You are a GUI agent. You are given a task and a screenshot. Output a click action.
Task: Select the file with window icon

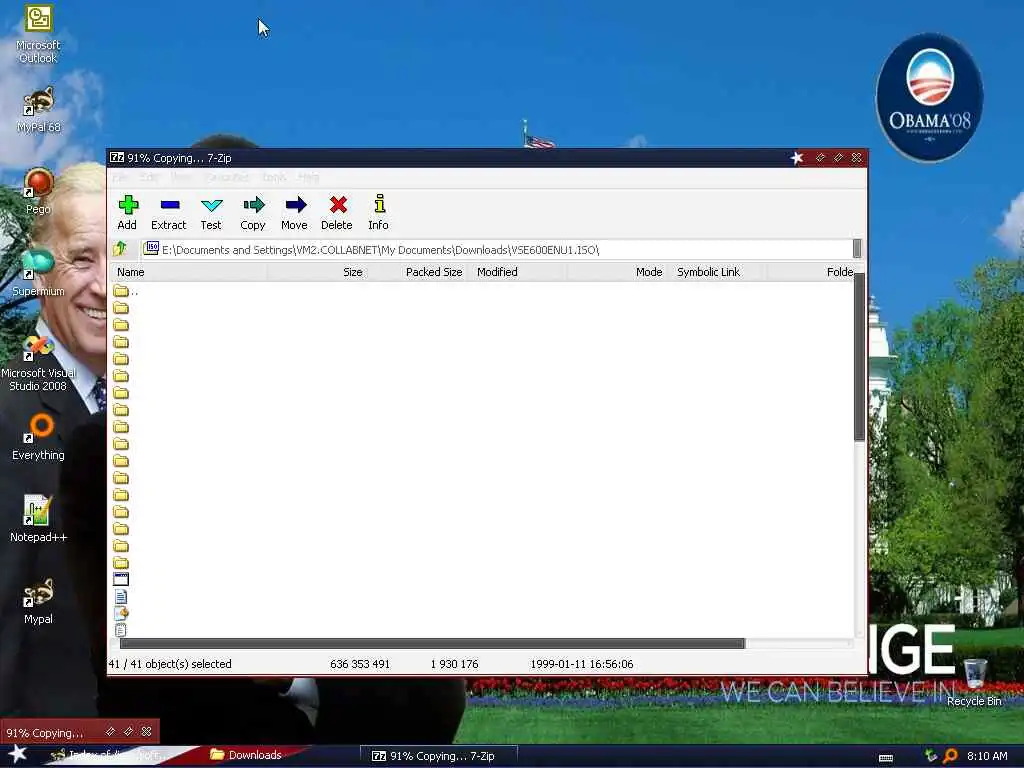coord(121,579)
